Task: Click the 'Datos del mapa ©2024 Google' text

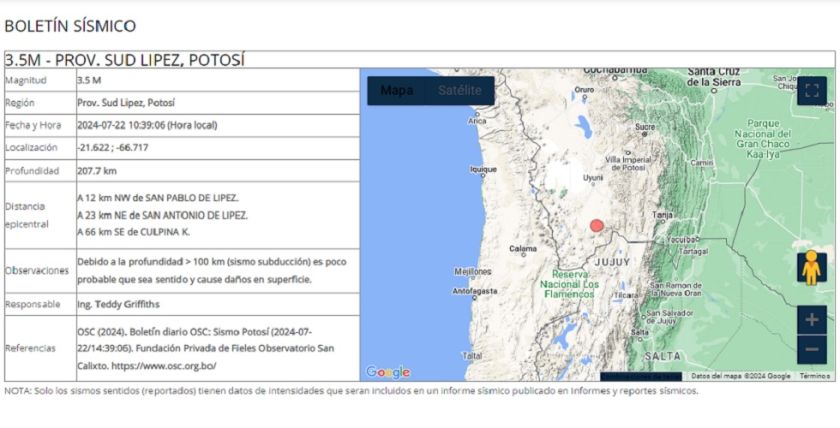Action: point(741,376)
